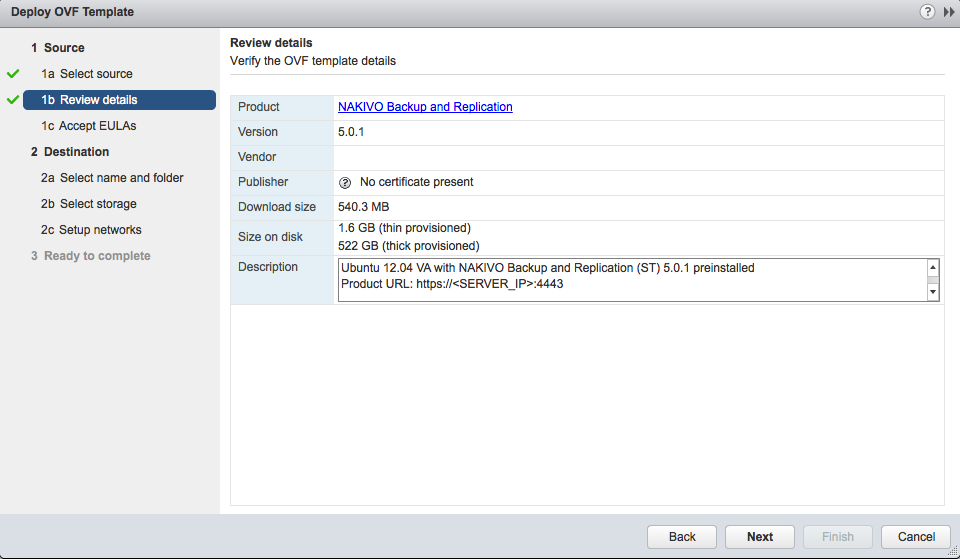Click the Ubuntu 12.04 VA description line
Image resolution: width=960 pixels, height=559 pixels.
coord(547,268)
